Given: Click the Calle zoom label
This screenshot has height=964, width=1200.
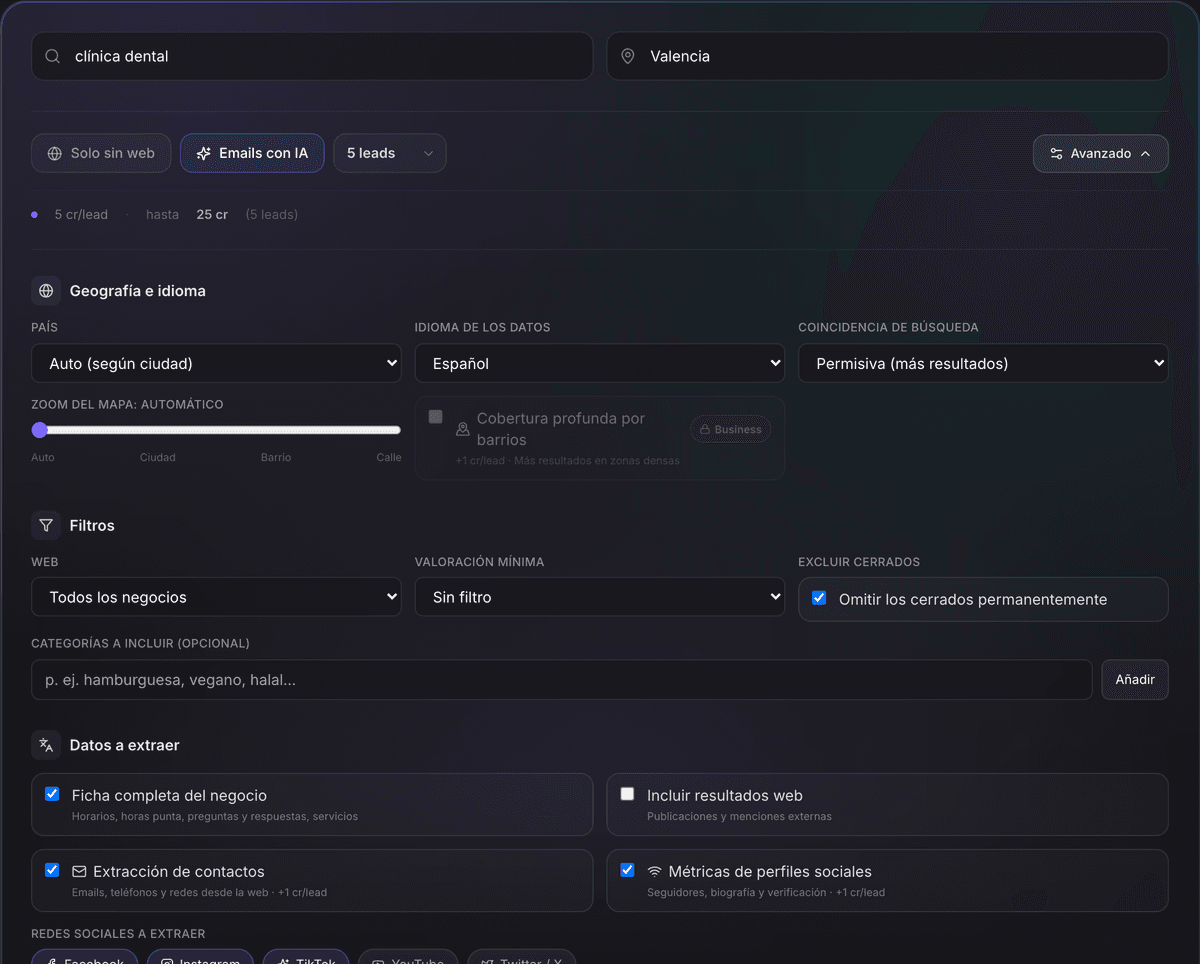Looking at the screenshot, I should tap(389, 457).
